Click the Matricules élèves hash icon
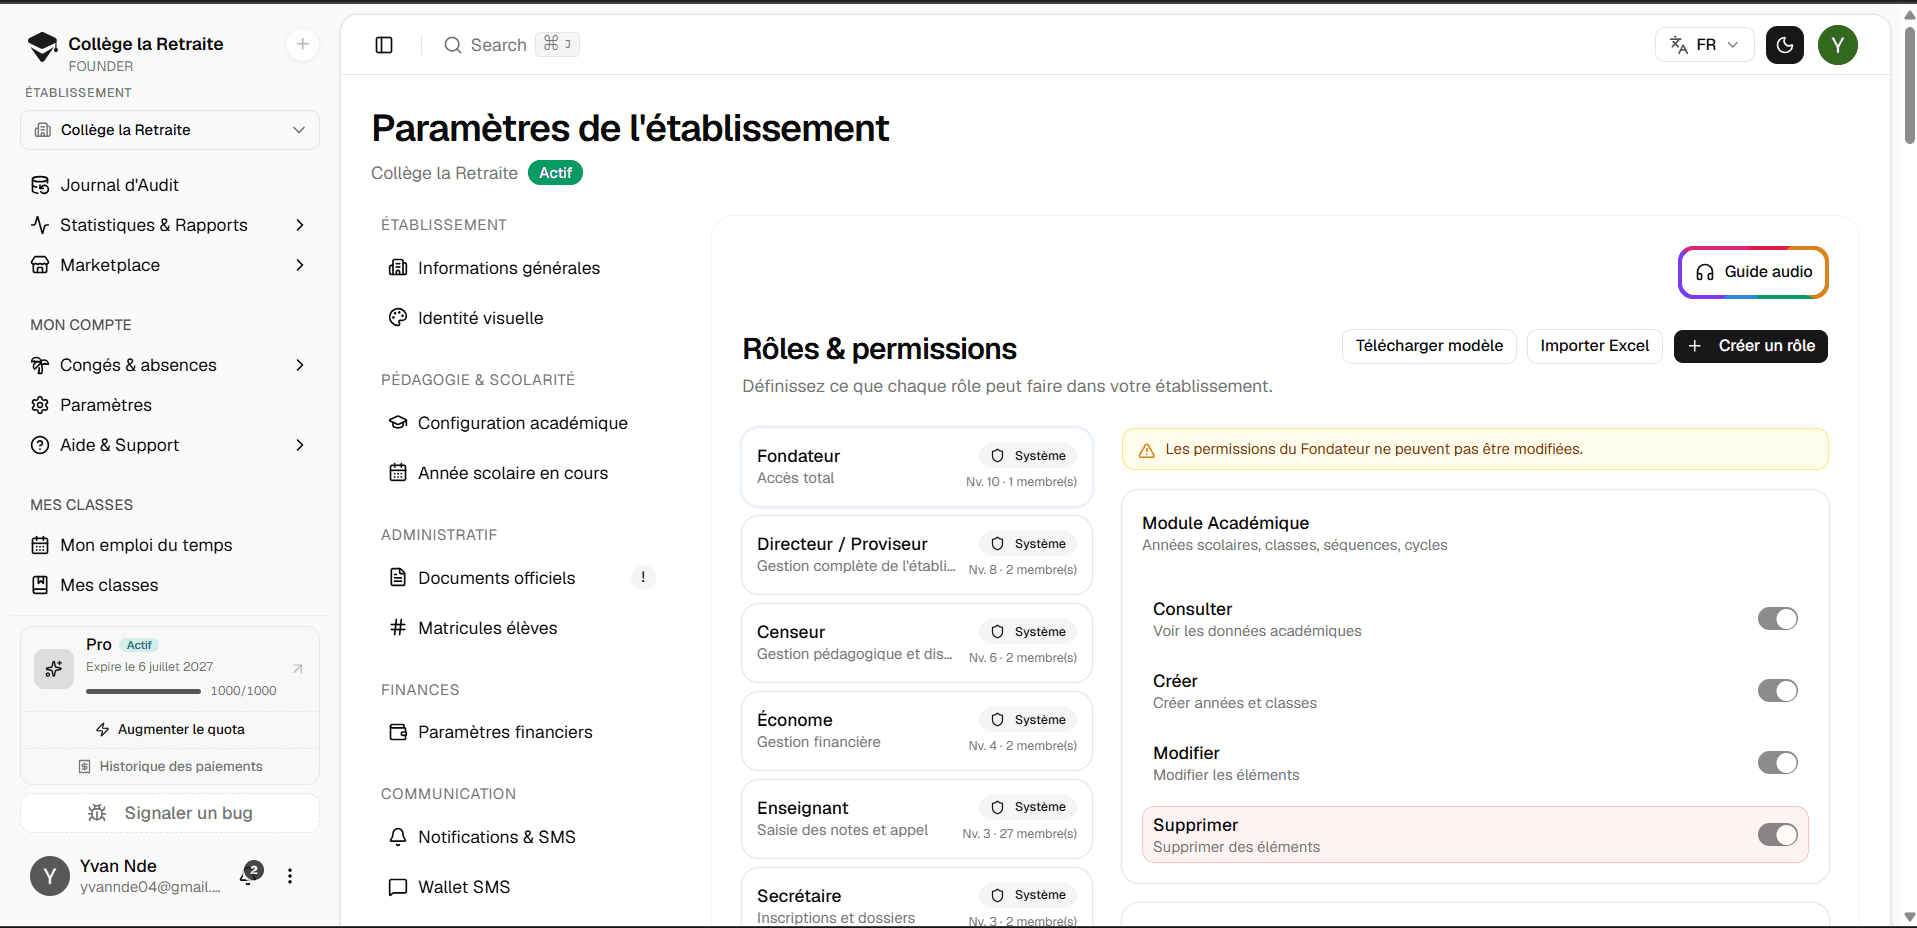This screenshot has height=928, width=1917. point(398,628)
